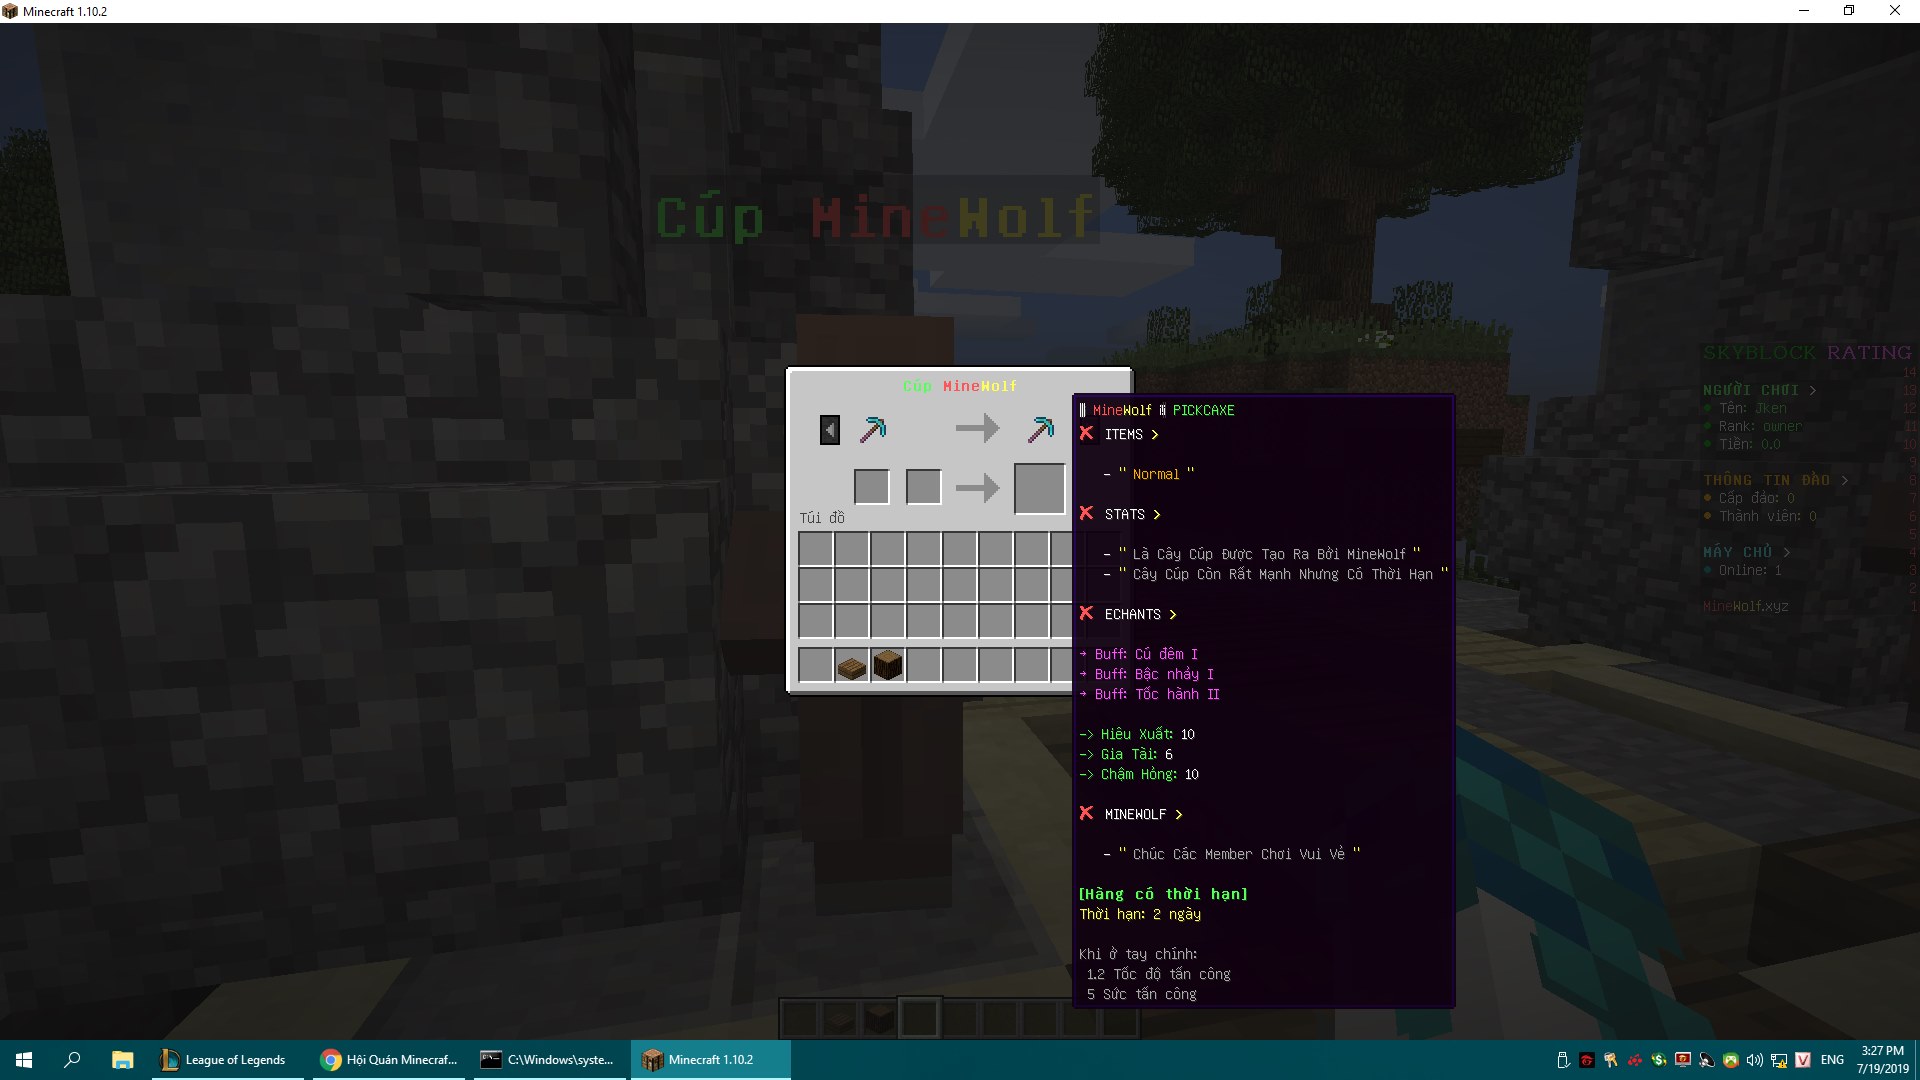Switch to League of Legends window
The image size is (1920, 1080).
pos(224,1060)
